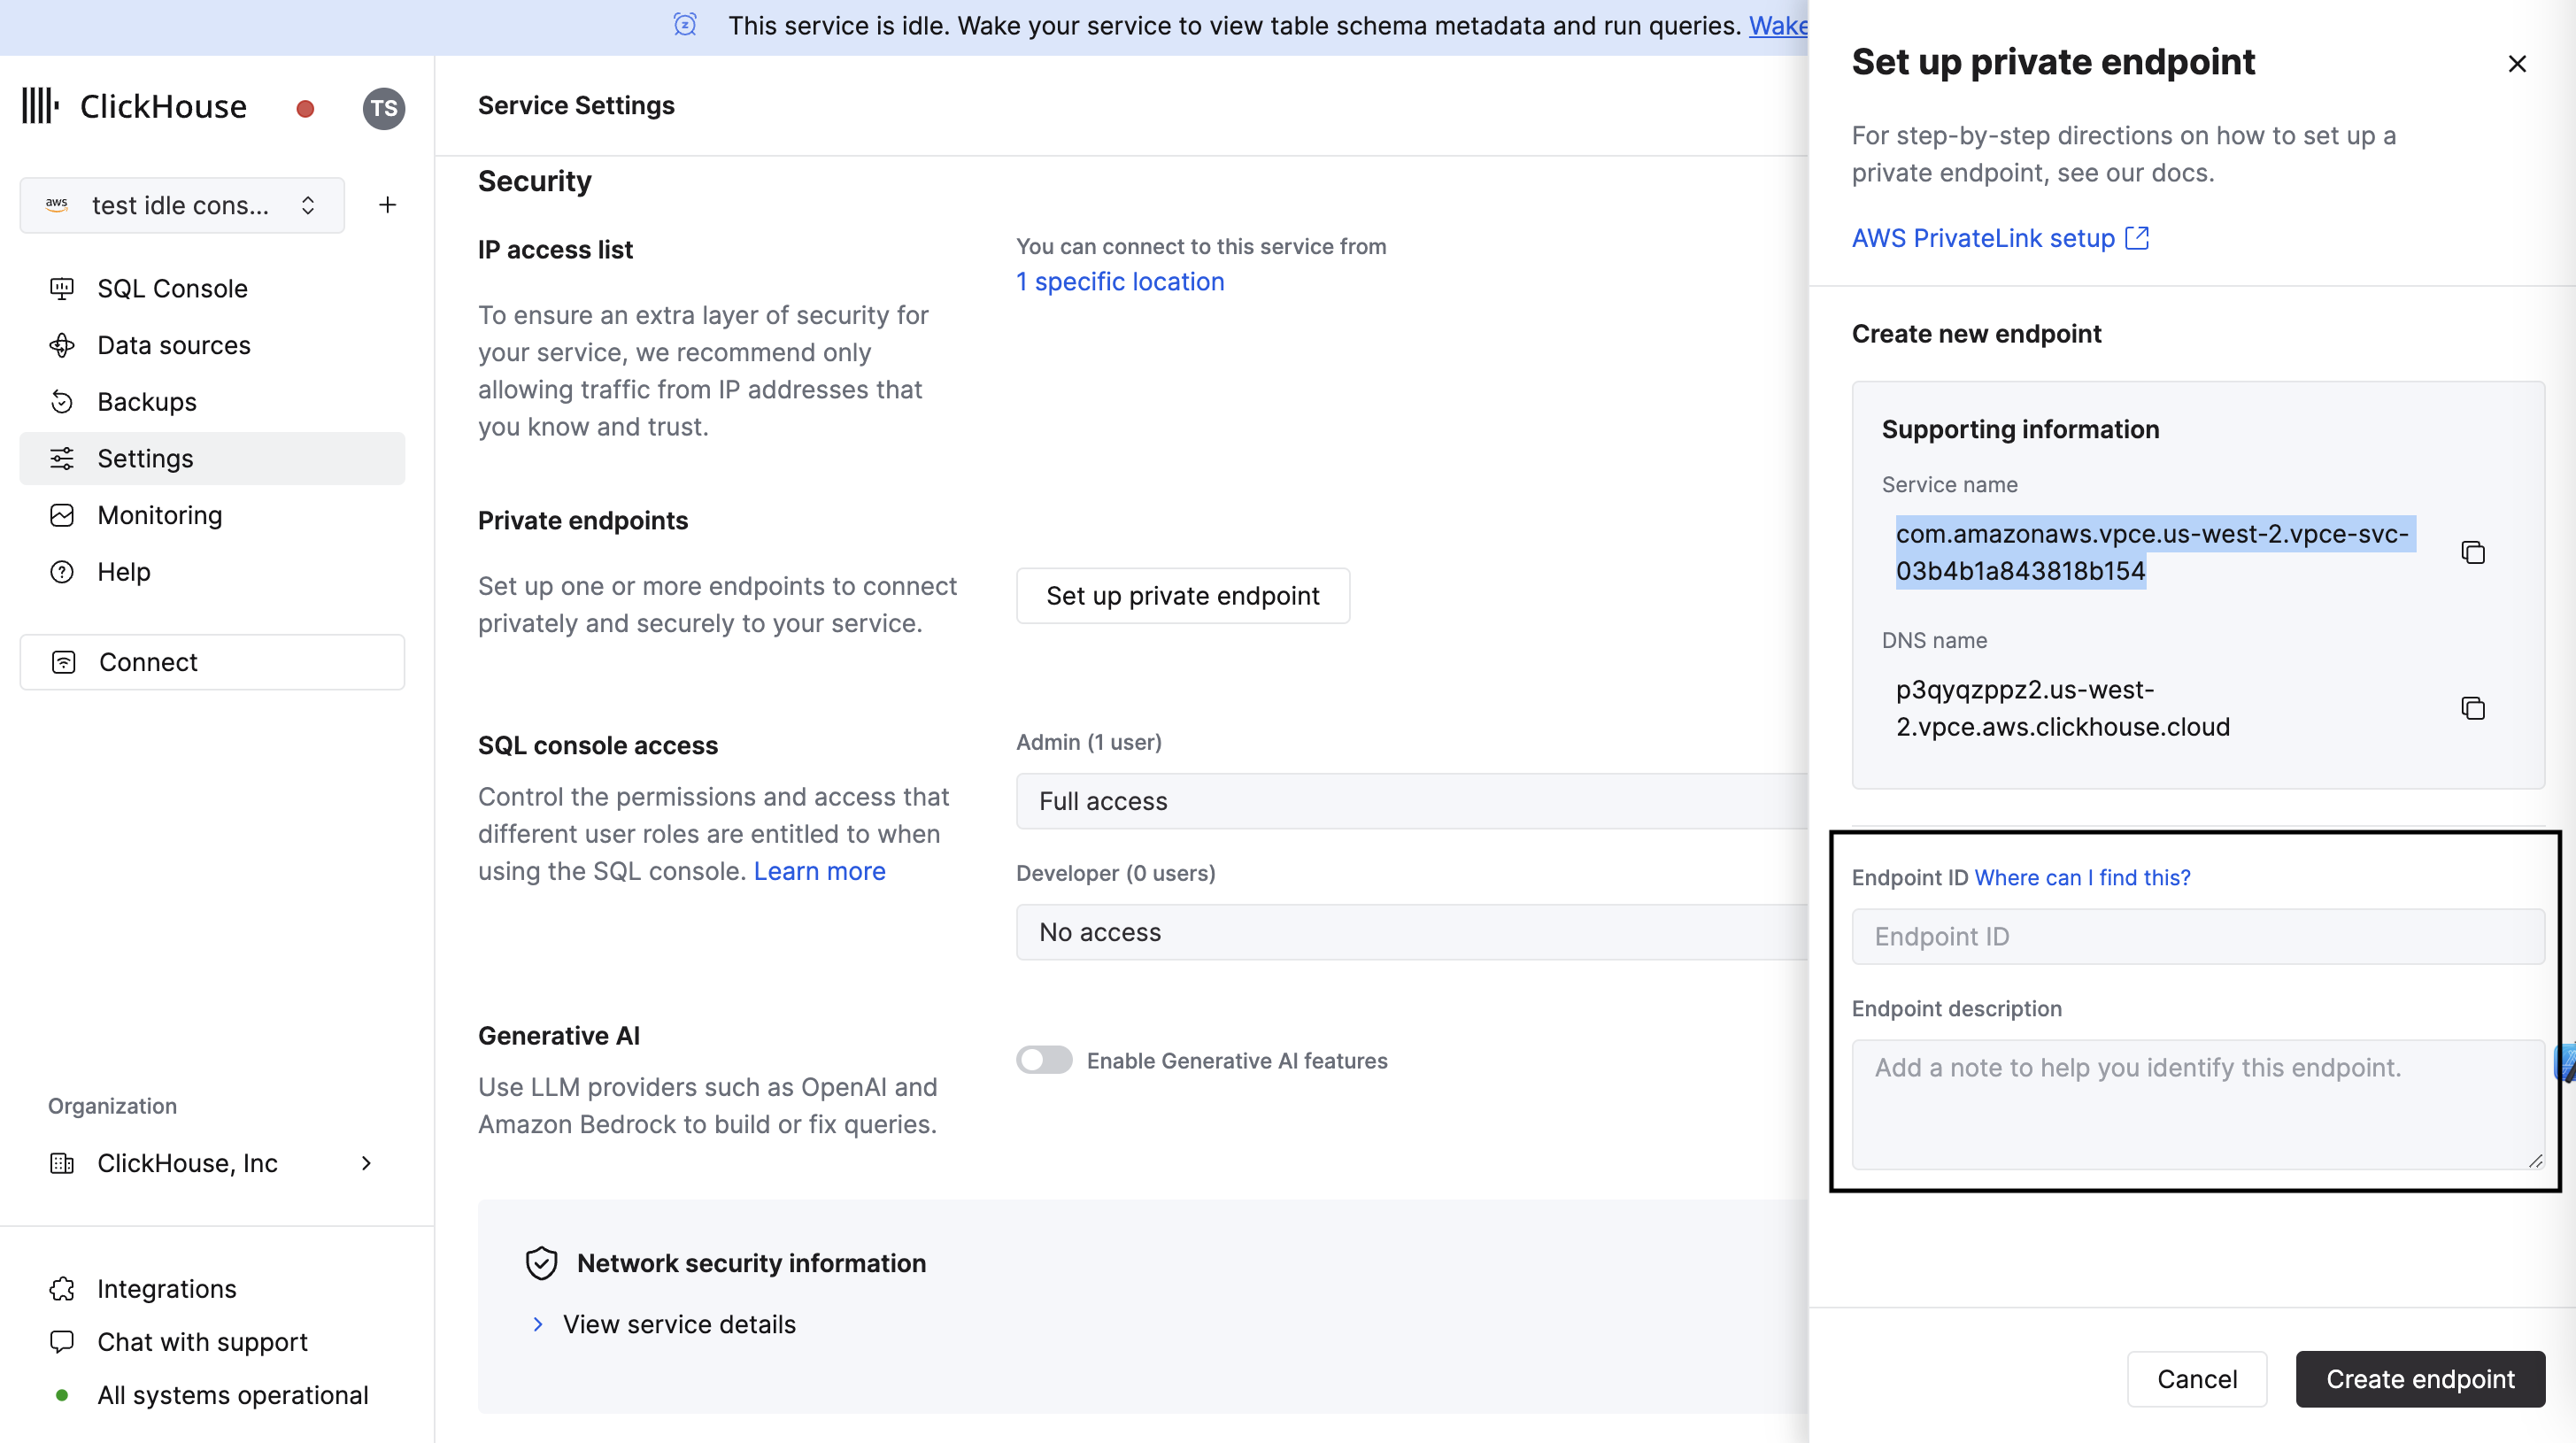The image size is (2576, 1443).
Task: Toggle Enable Generative AI features switch
Action: pyautogui.click(x=1042, y=1060)
